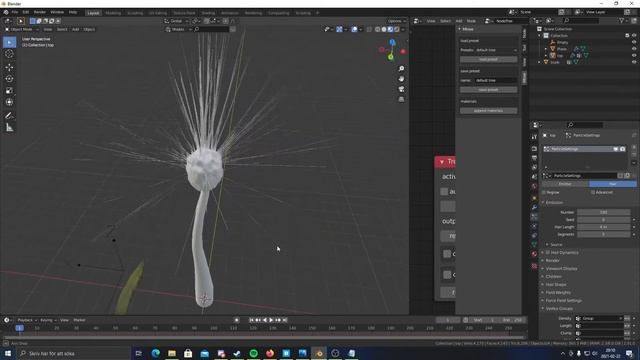640x360 pixels.
Task: Switch to the Layout workspace tab
Action: tap(93, 13)
